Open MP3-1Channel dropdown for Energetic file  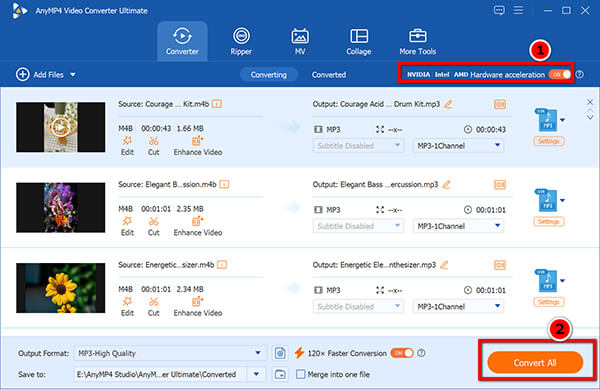click(458, 306)
